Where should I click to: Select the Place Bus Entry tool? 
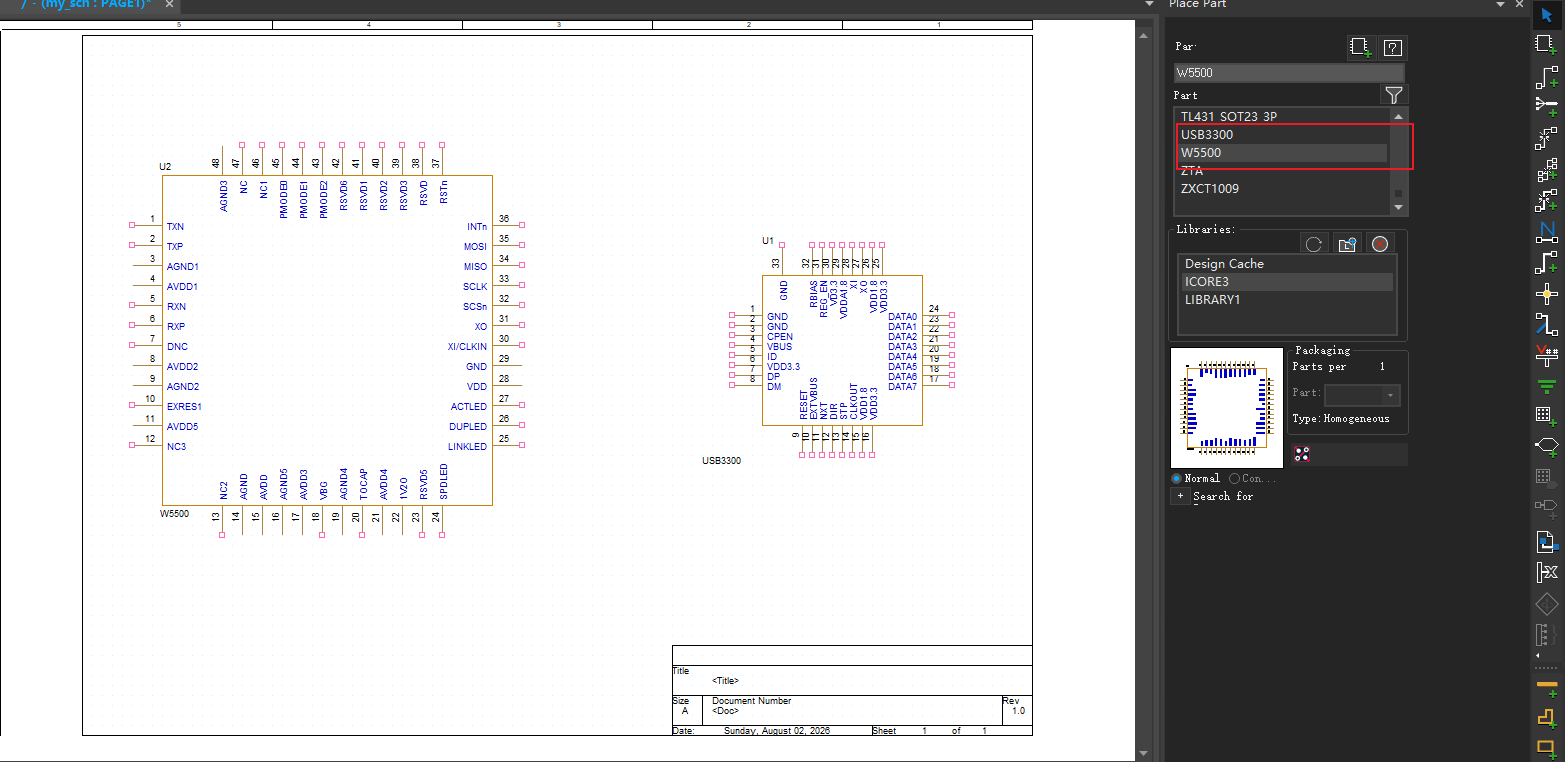pos(1547,323)
